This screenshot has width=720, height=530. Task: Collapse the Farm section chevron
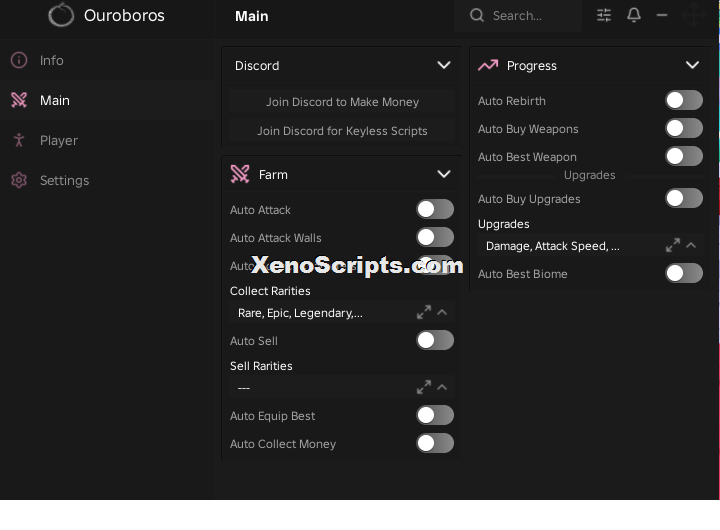point(444,174)
